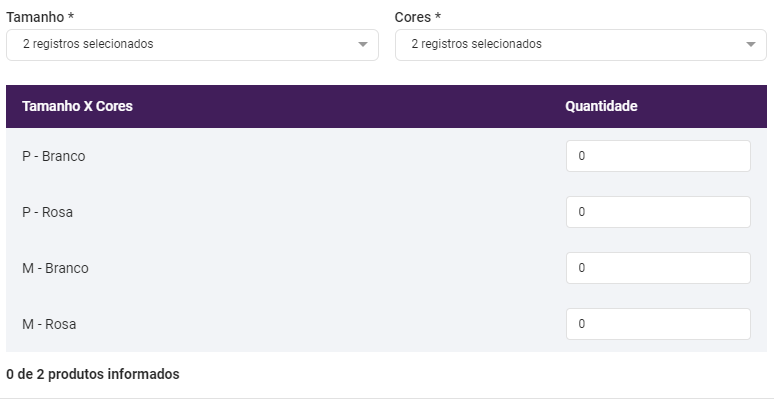Click the Cores field label
Screen dimensions: 774x400
tap(413, 18)
